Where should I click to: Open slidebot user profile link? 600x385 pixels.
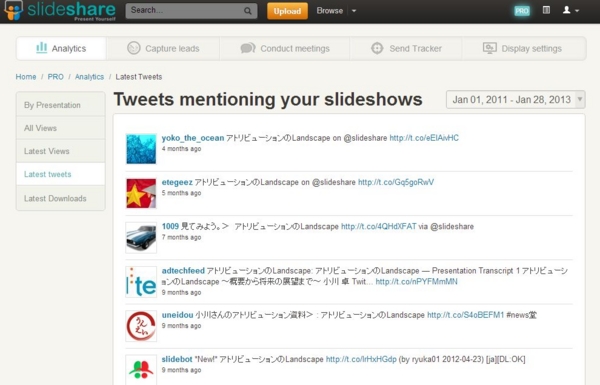177,359
